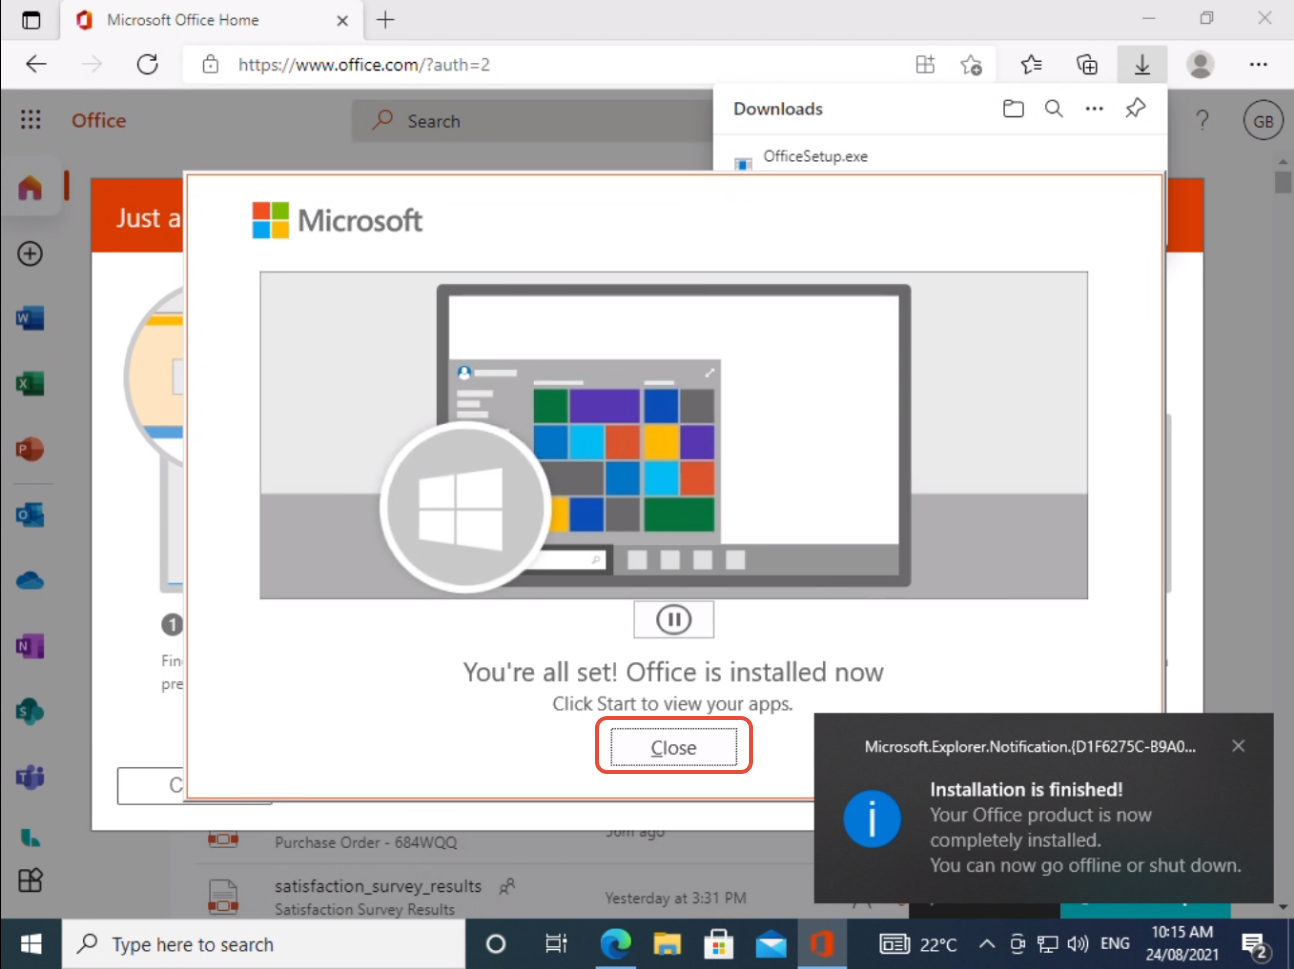Open the All apps icon in sidebar
This screenshot has width=1294, height=969.
[30, 880]
